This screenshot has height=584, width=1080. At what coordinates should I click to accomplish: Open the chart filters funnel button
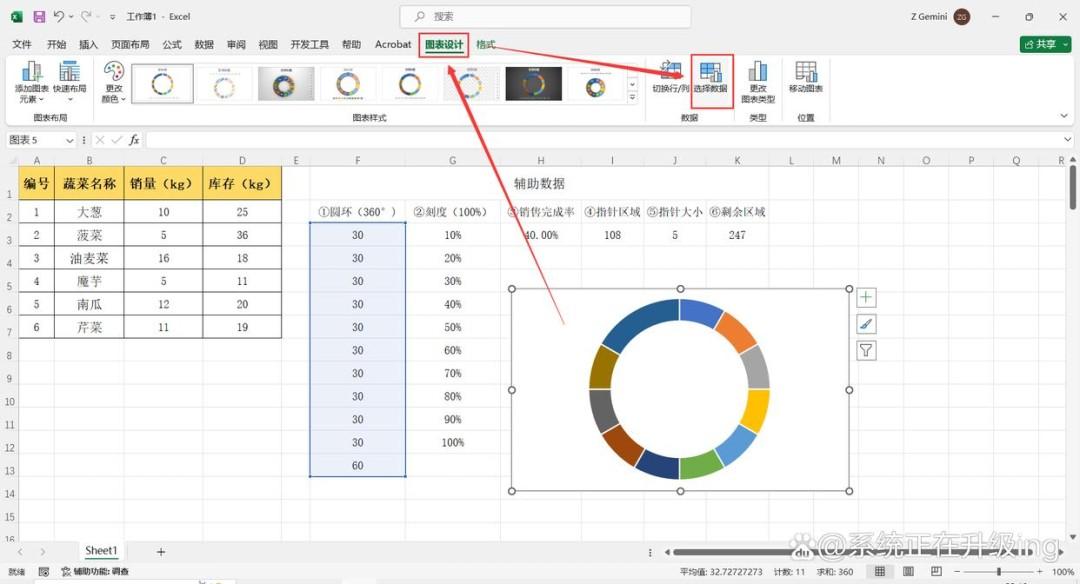tap(866, 351)
